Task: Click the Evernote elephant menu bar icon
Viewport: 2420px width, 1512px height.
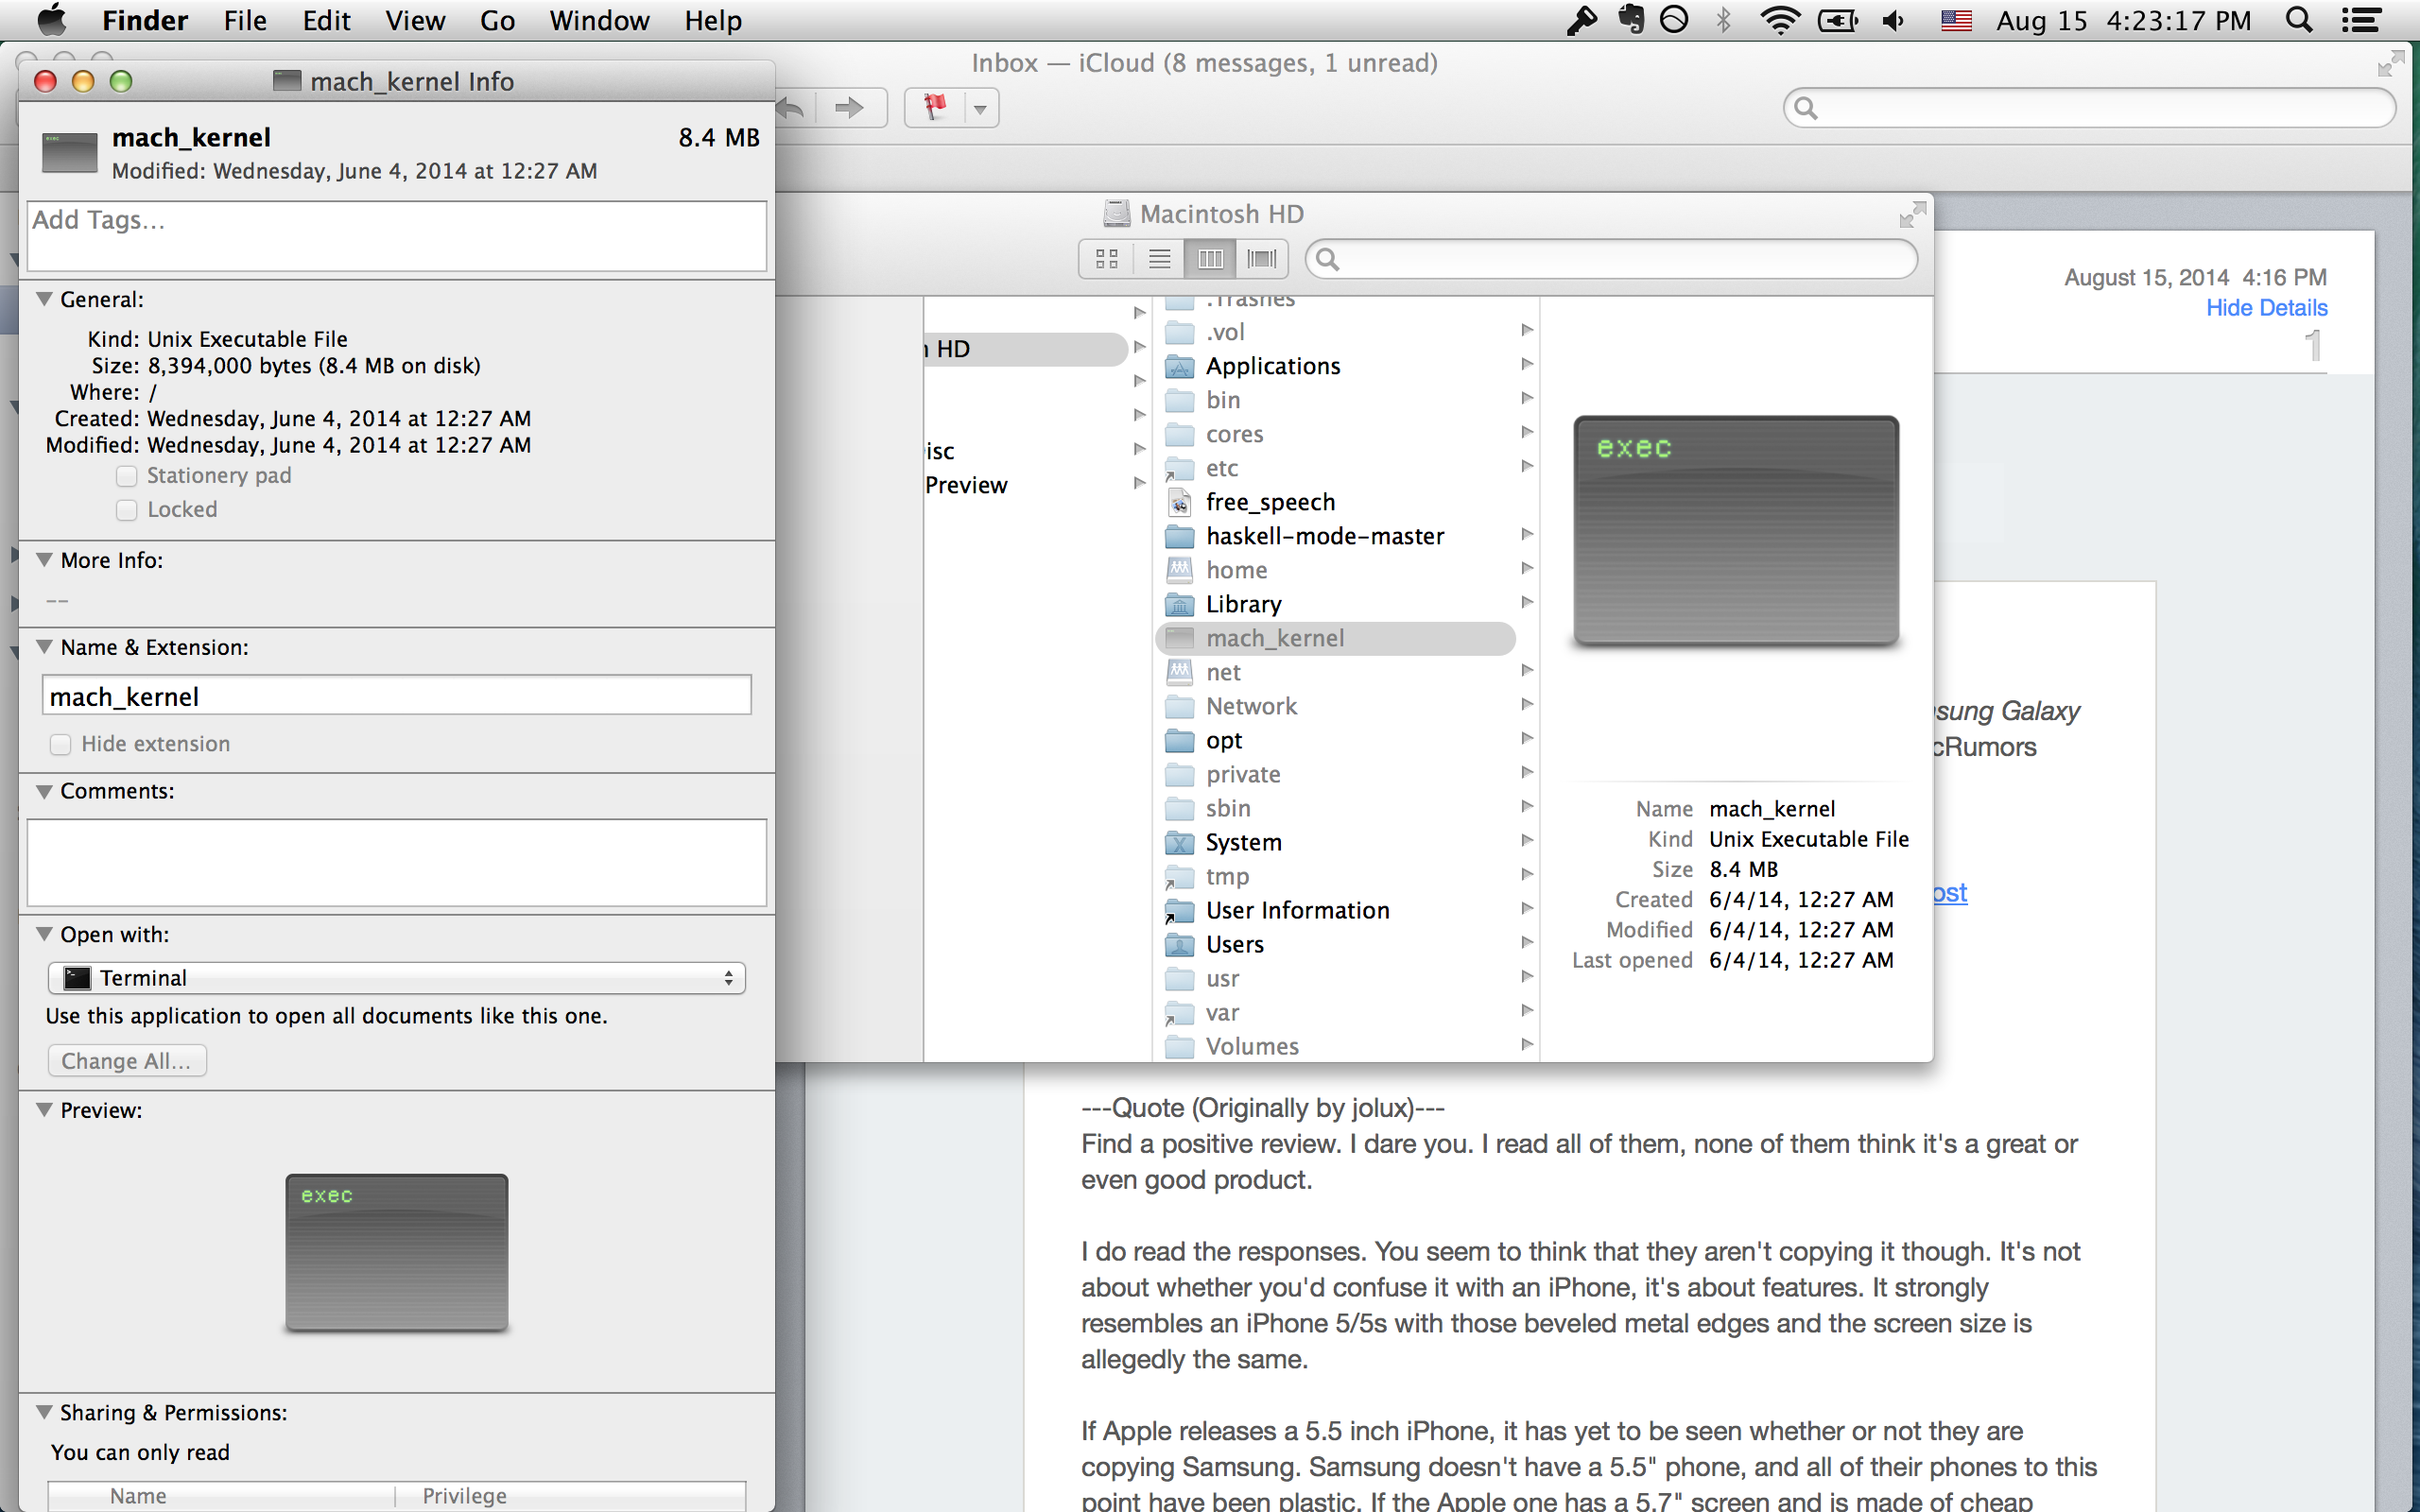Action: (x=1631, y=20)
